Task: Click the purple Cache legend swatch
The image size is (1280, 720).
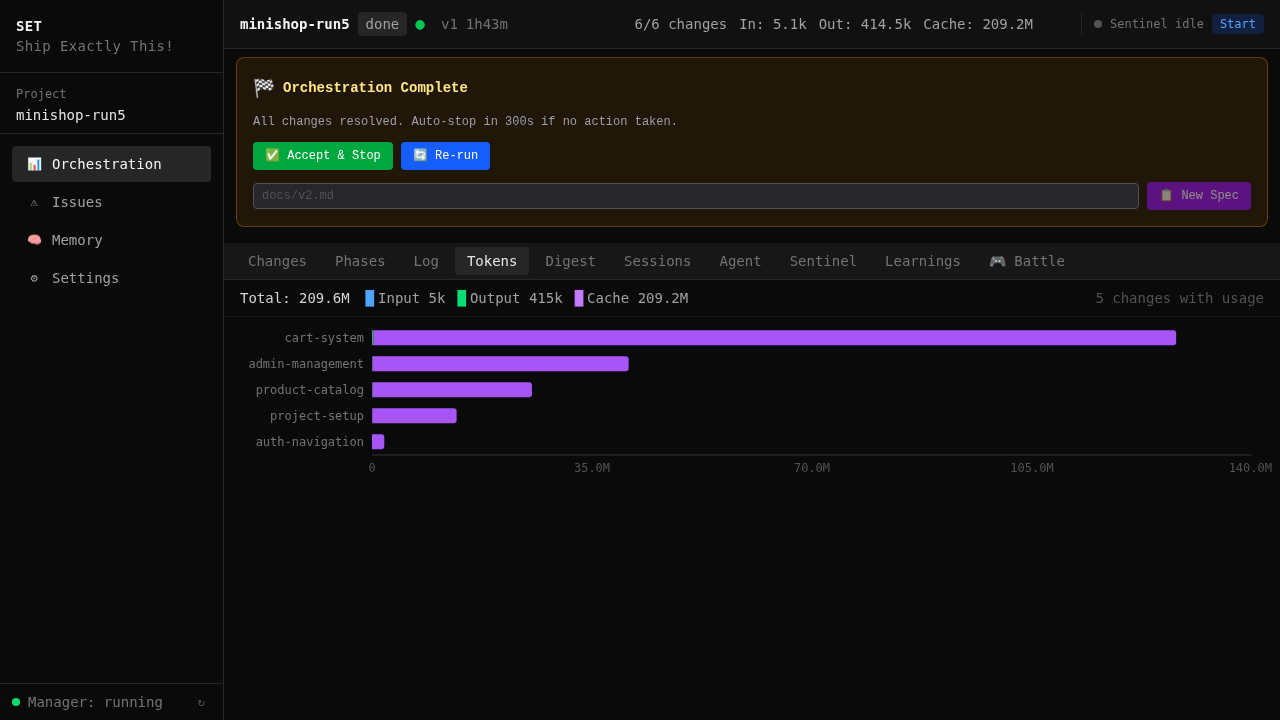Action: [578, 298]
